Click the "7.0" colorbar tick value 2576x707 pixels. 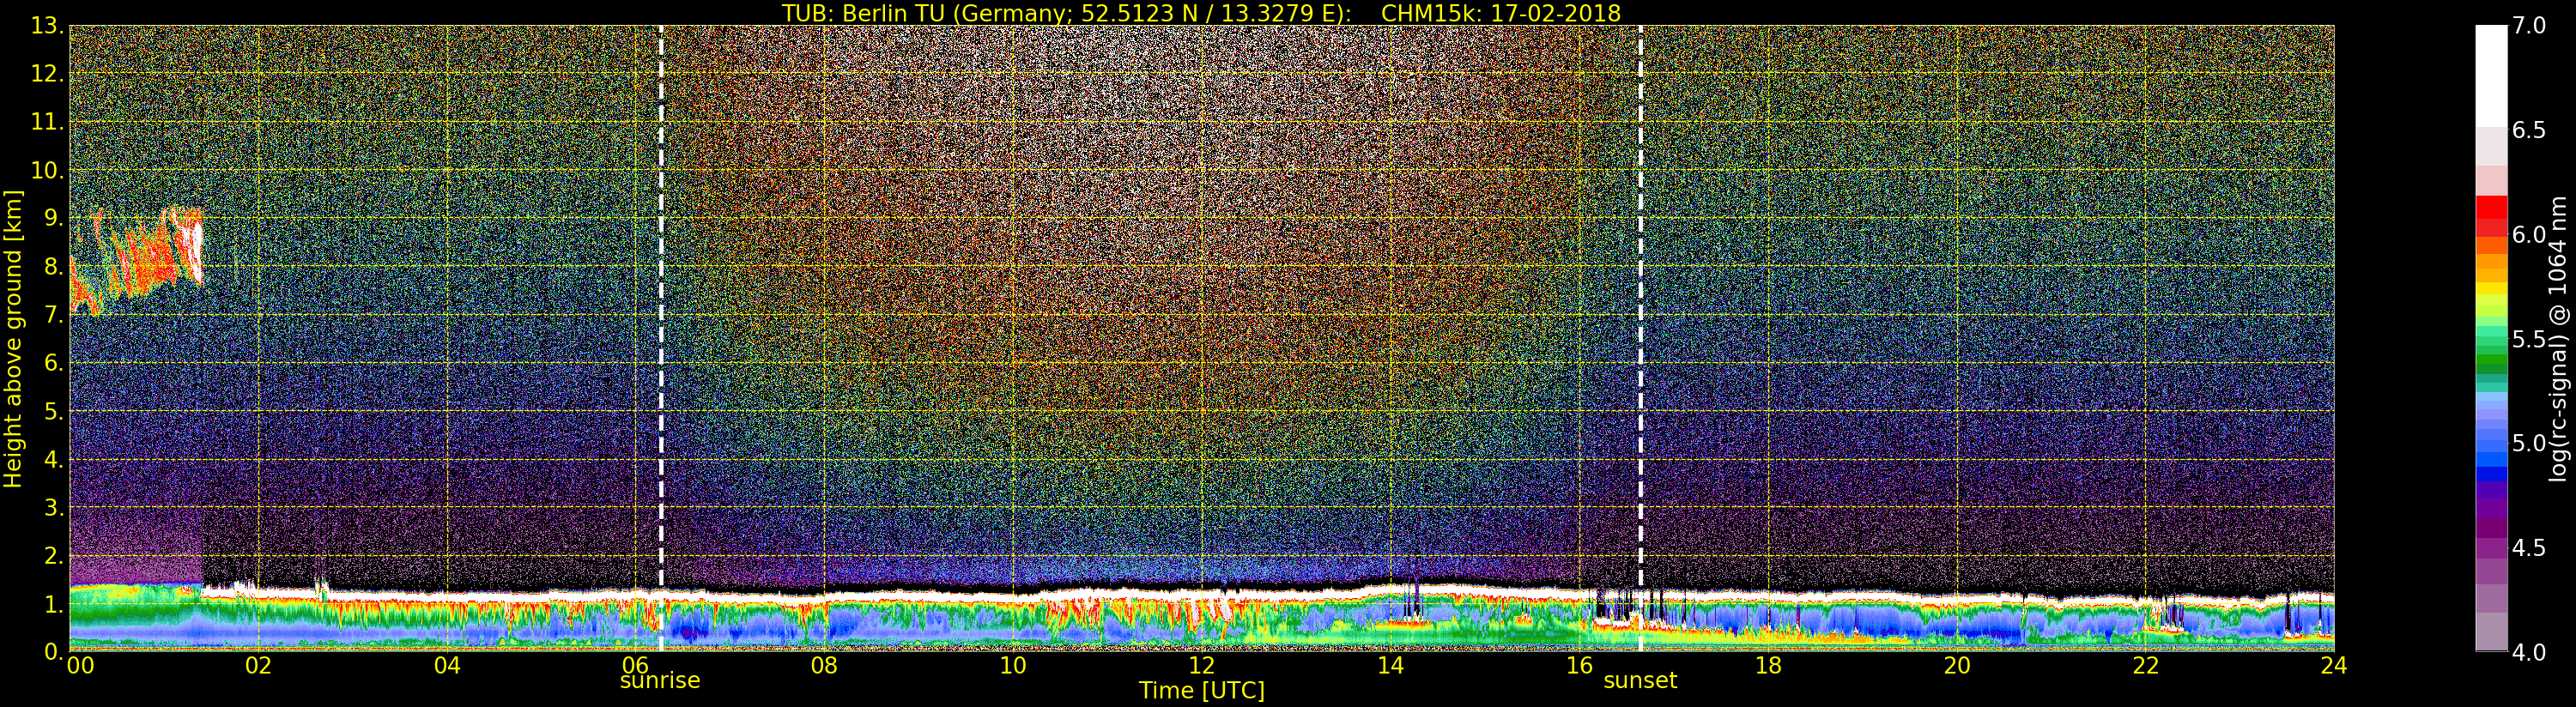click(2529, 26)
